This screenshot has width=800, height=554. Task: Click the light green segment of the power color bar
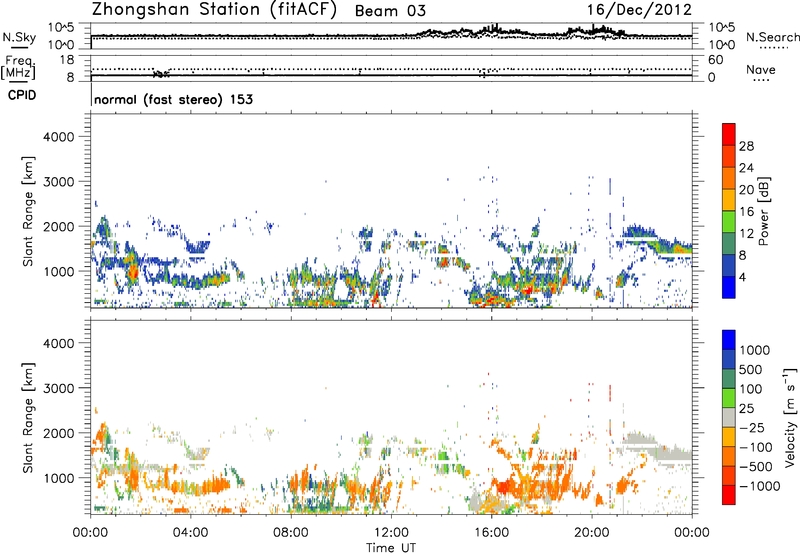(x=729, y=222)
